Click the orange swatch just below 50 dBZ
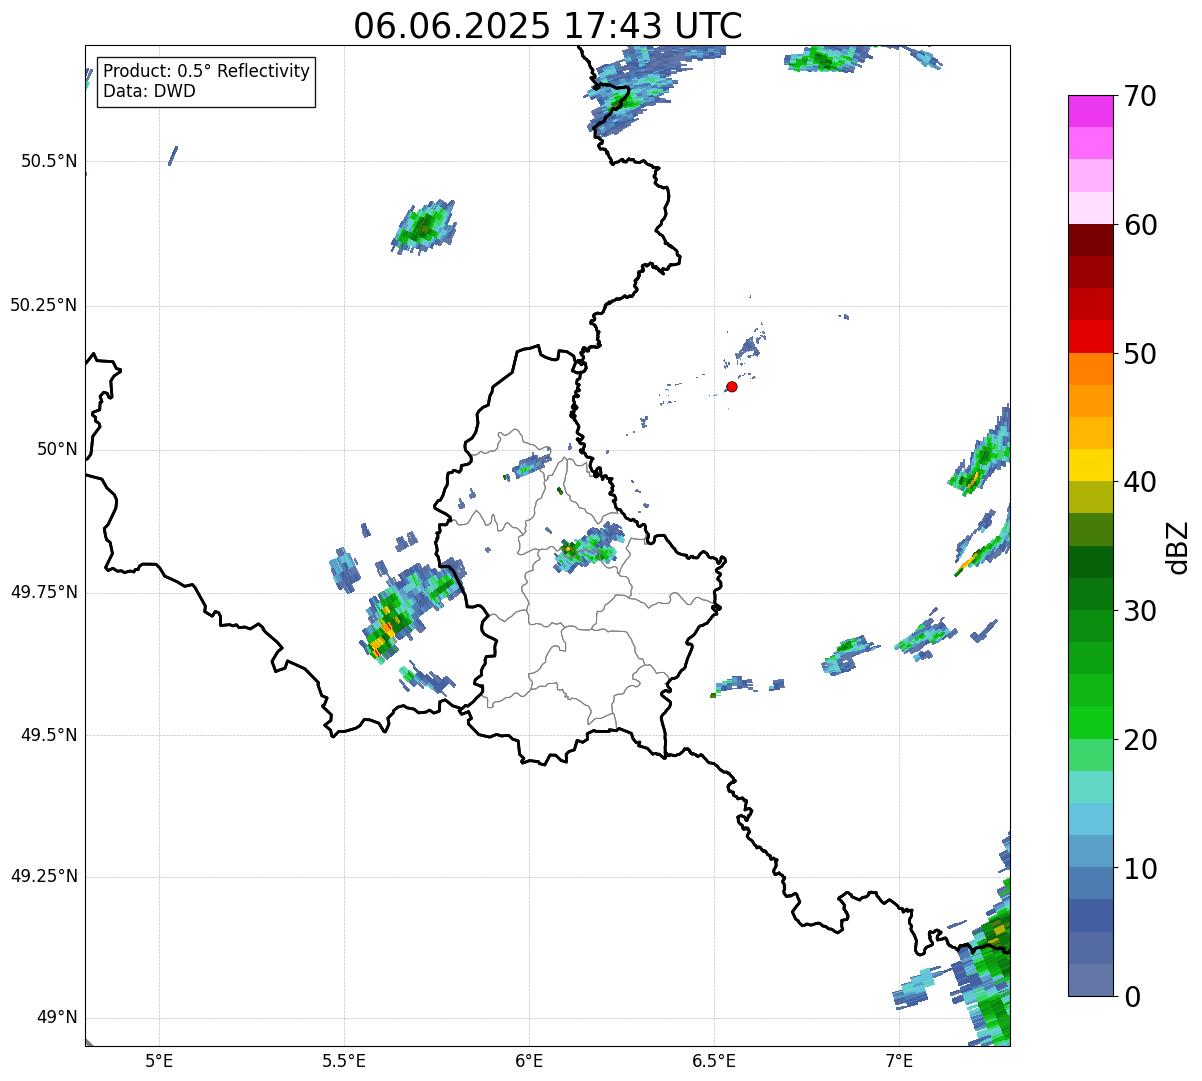Image resolution: width=1202 pixels, height=1081 pixels. click(x=1090, y=369)
